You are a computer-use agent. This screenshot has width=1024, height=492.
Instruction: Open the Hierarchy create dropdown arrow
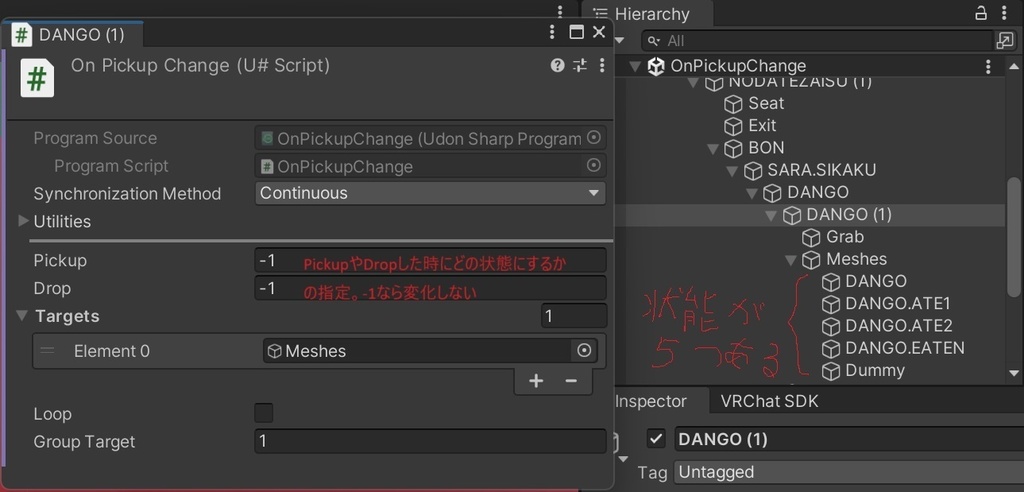point(619,41)
